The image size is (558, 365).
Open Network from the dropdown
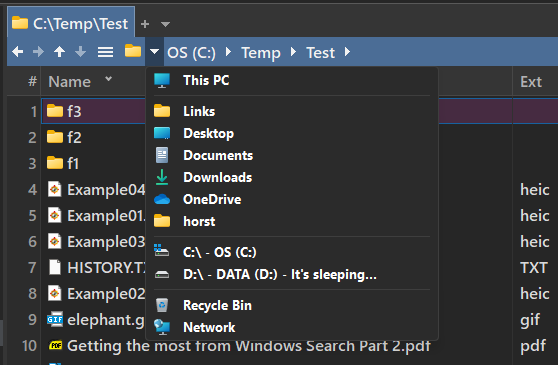coord(292,327)
